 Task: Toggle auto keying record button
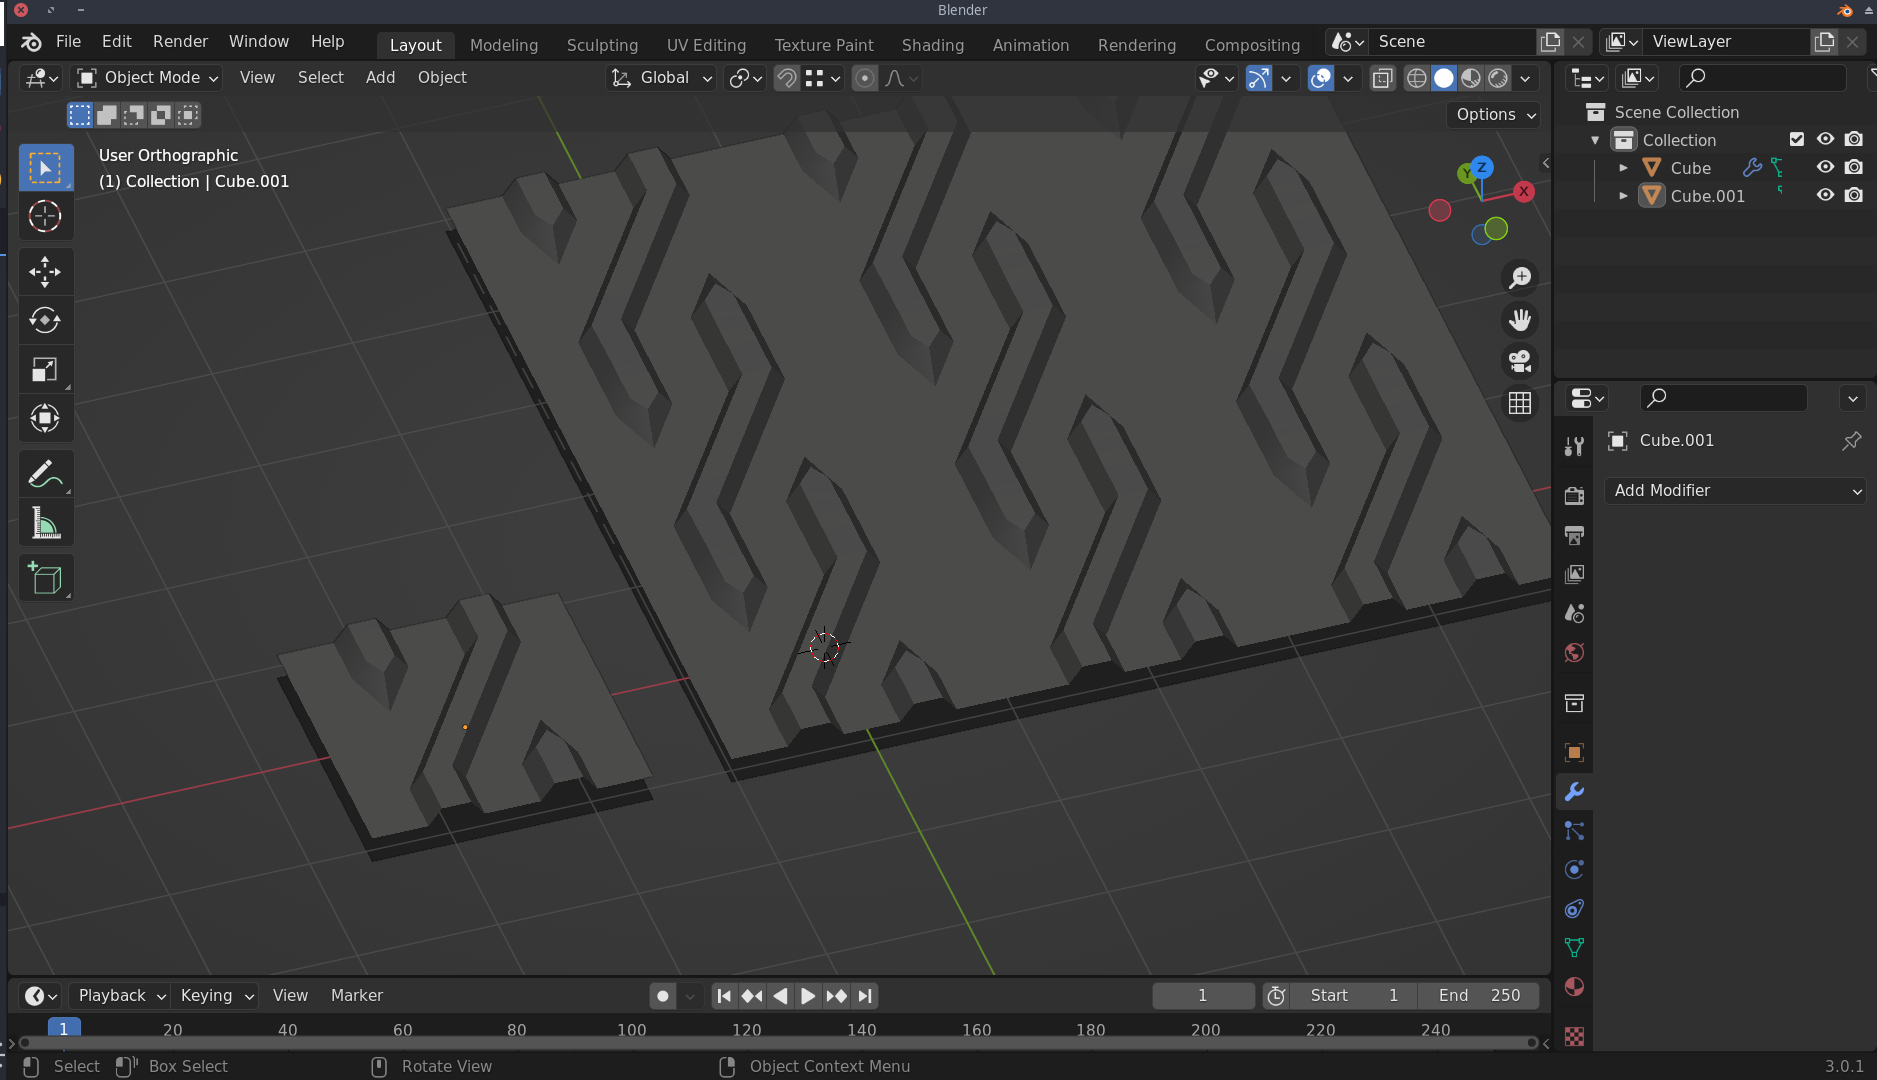coord(662,996)
